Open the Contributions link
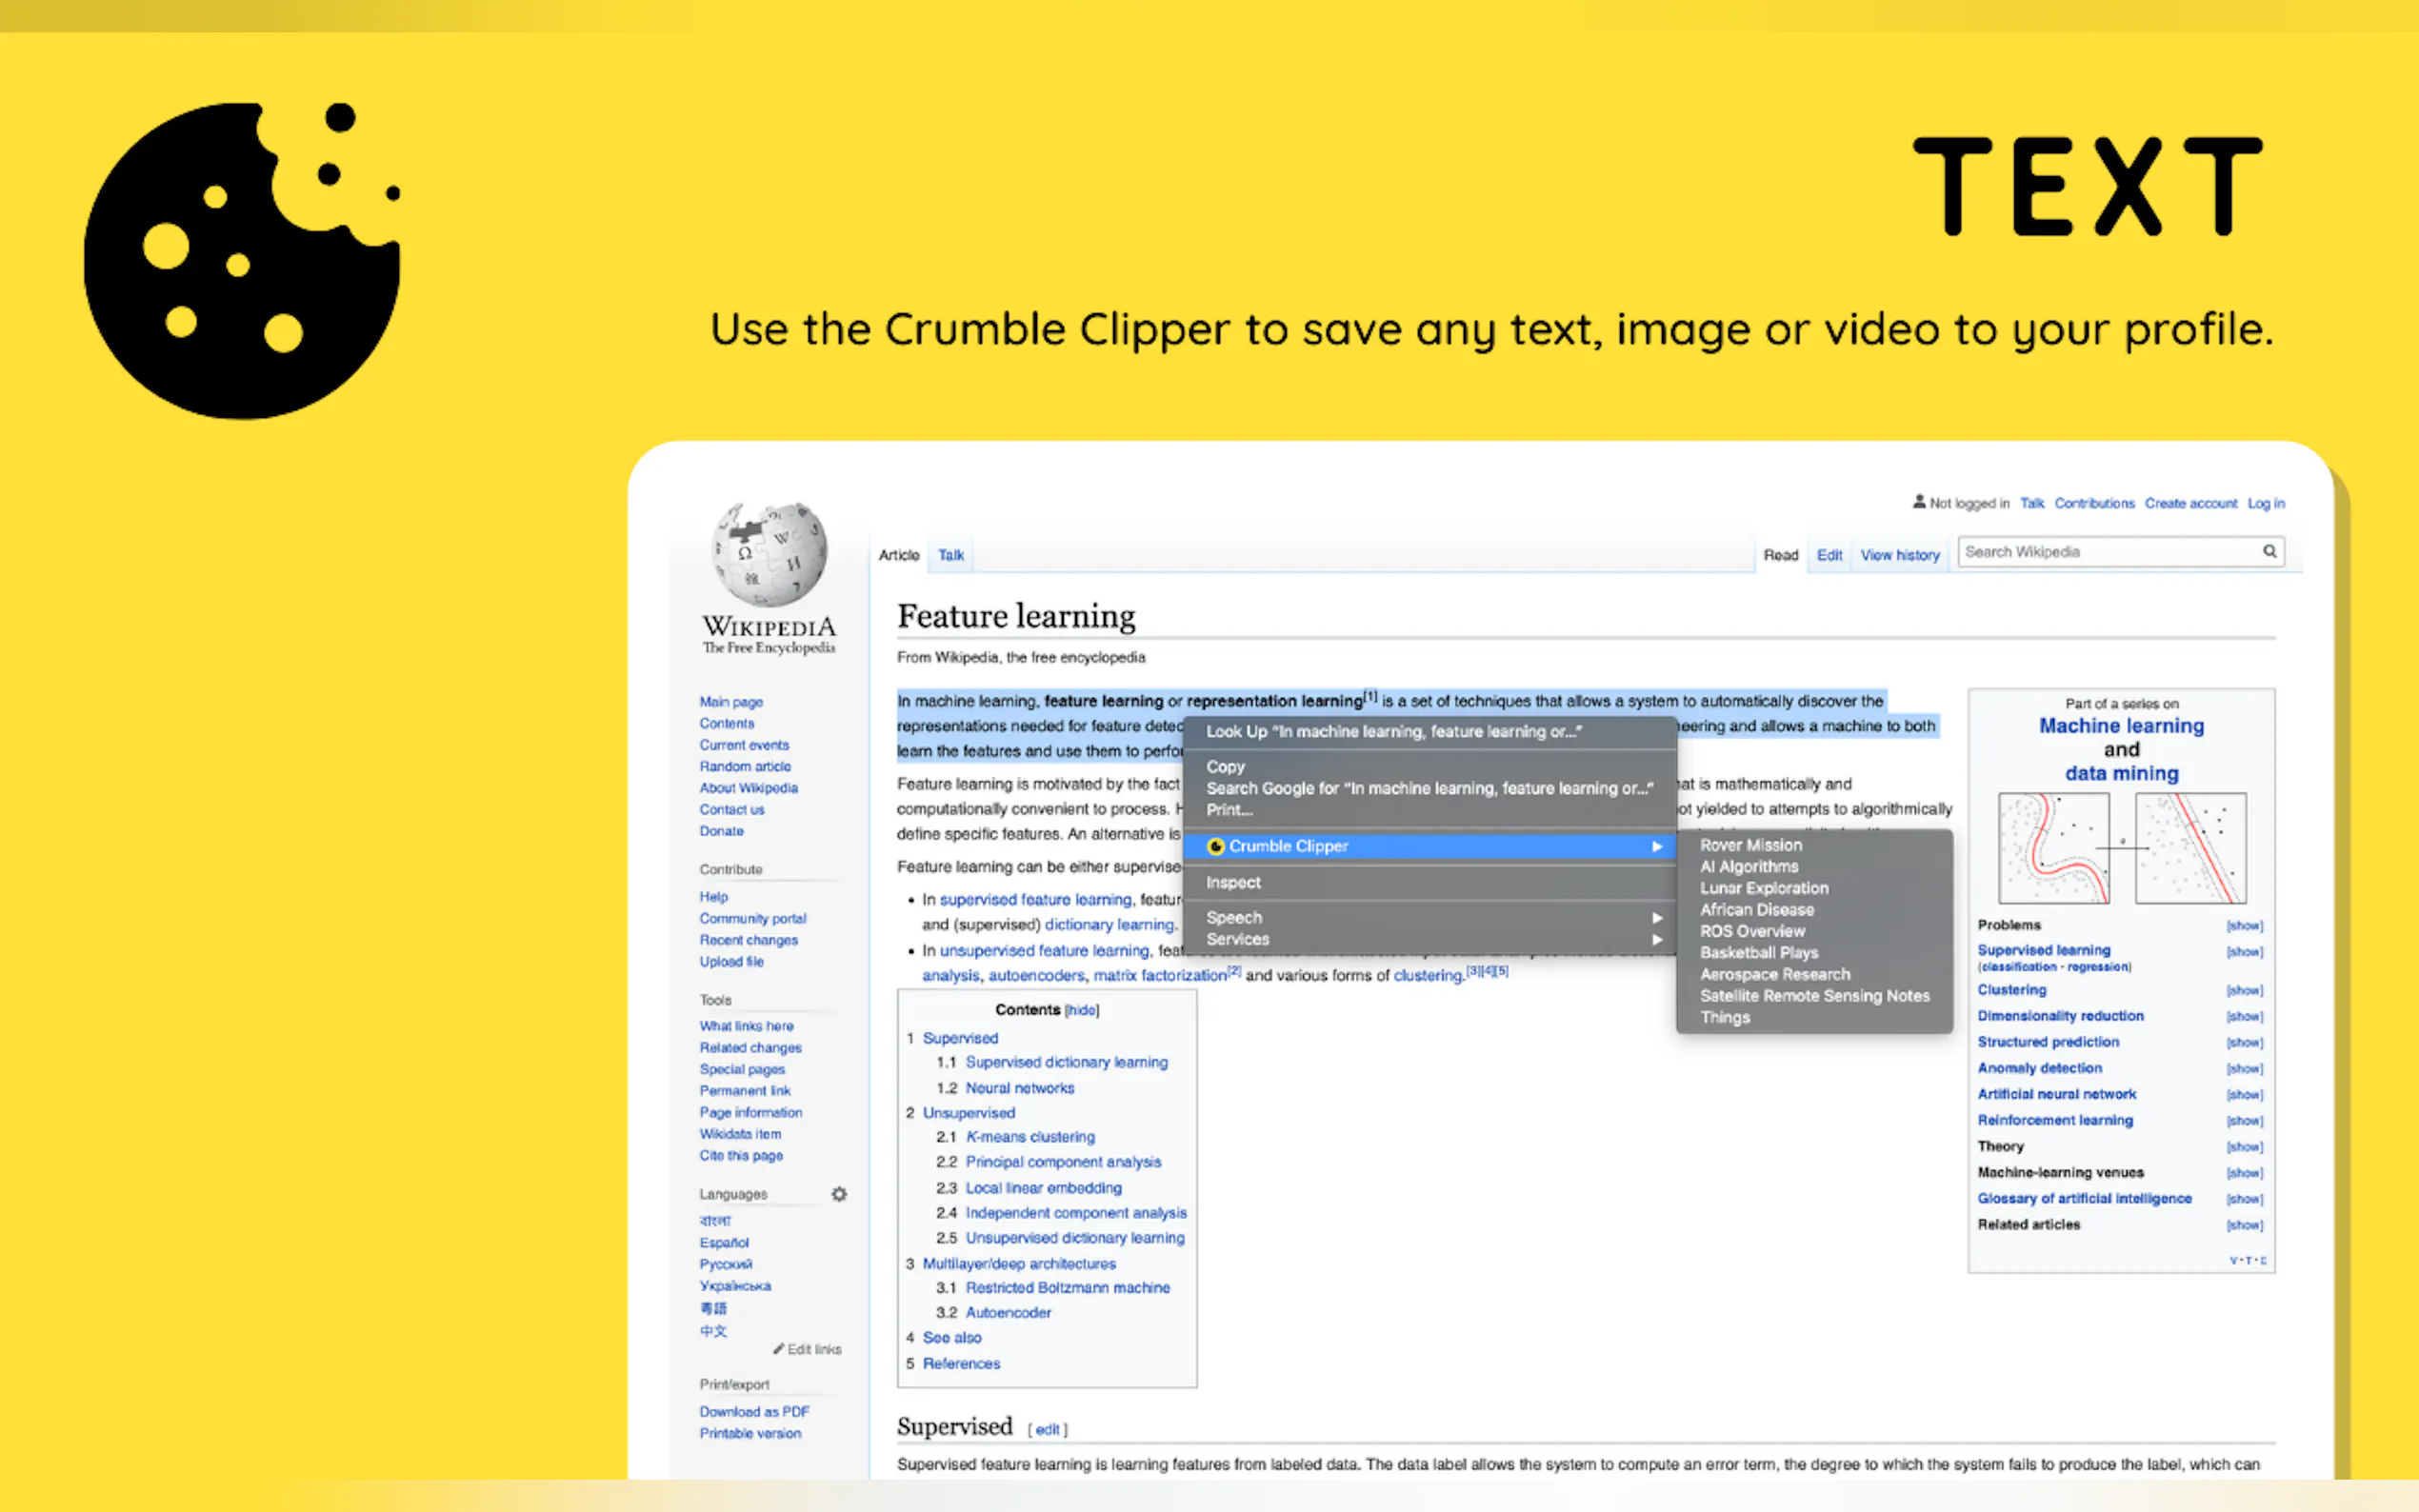The width and height of the screenshot is (2419, 1512). click(2094, 503)
